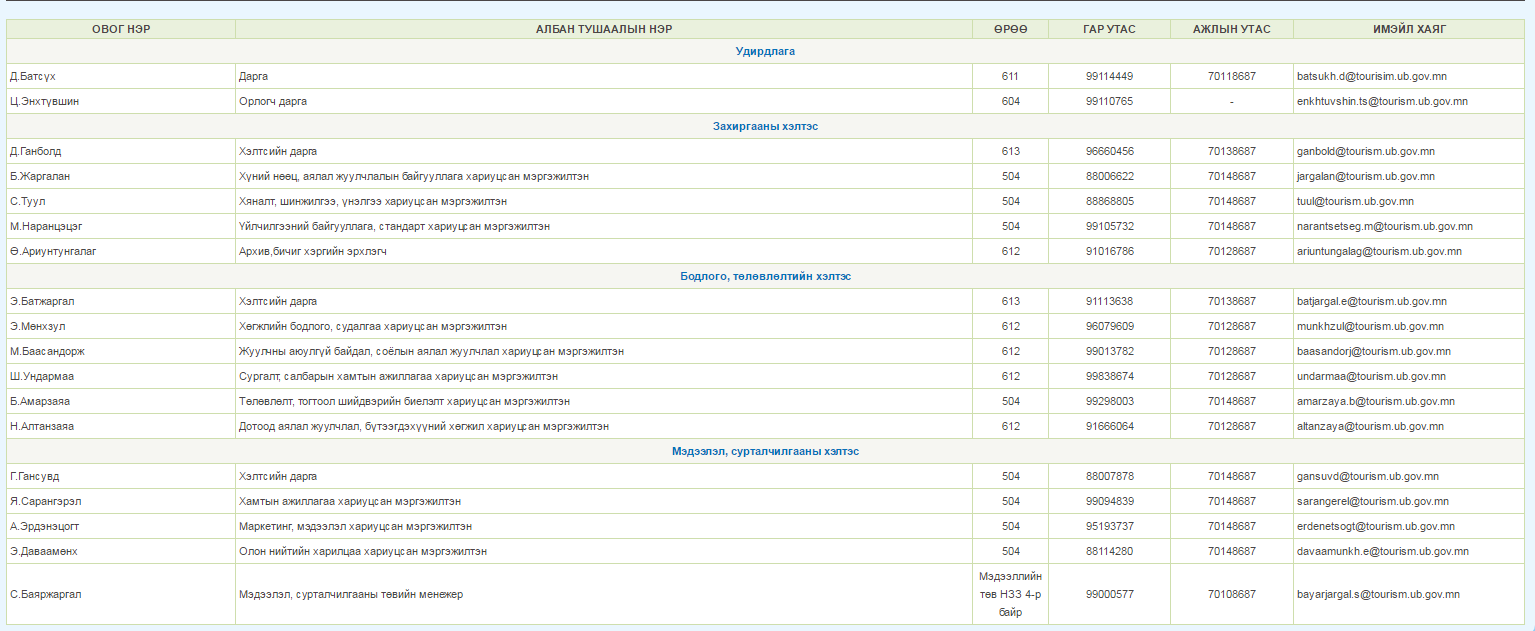Click mobile number 99000577

pos(1109,594)
